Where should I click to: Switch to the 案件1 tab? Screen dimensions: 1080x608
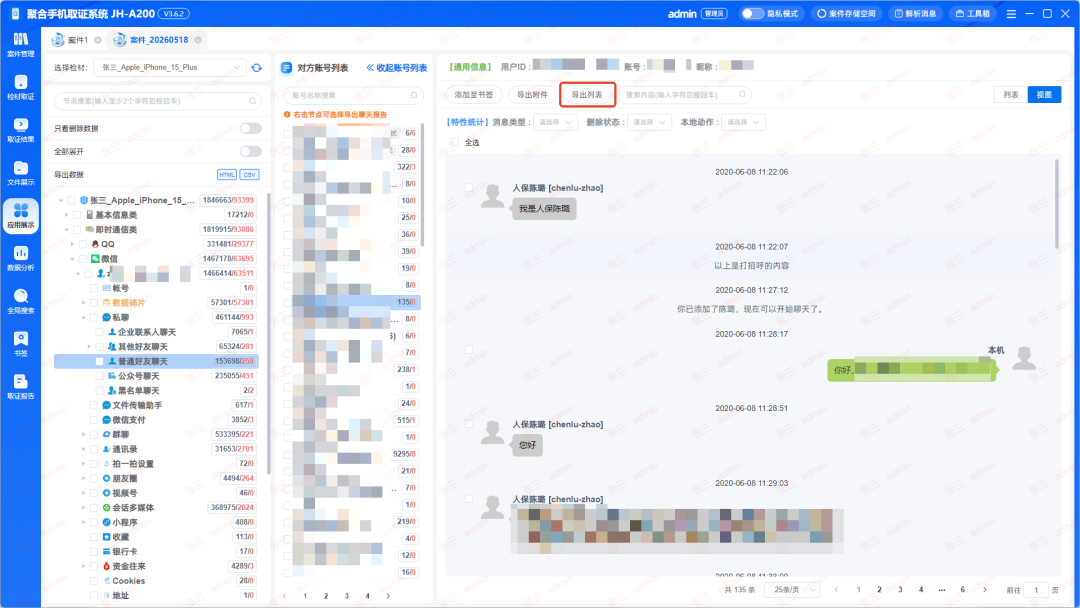click(x=77, y=40)
